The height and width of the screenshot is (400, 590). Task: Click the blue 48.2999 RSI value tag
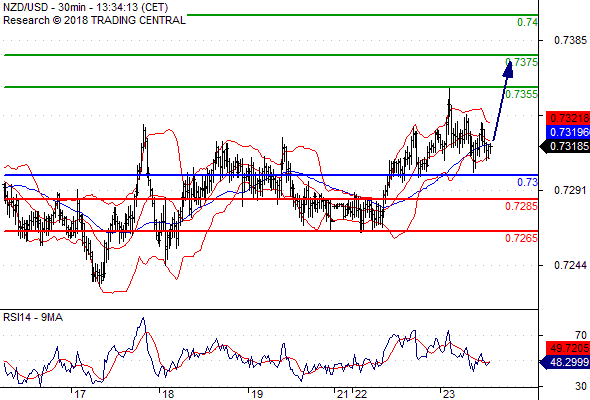tap(565, 362)
